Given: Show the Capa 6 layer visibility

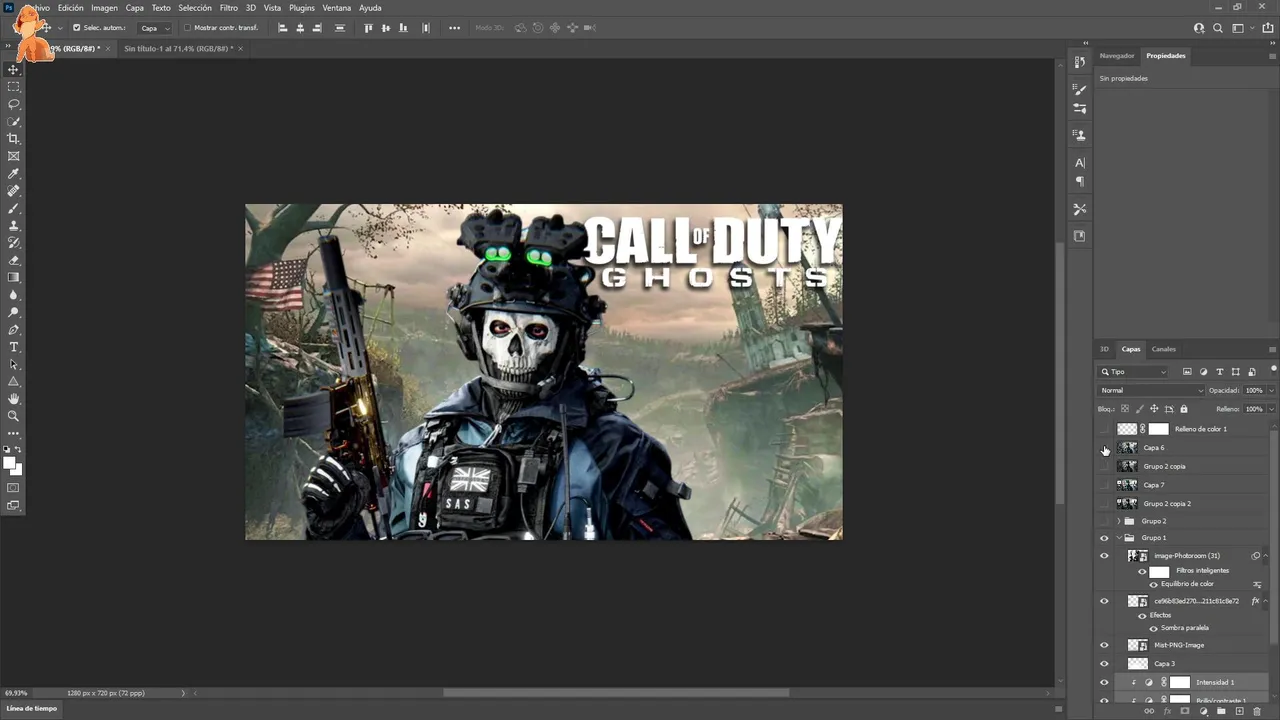Looking at the screenshot, I should point(1104,448).
